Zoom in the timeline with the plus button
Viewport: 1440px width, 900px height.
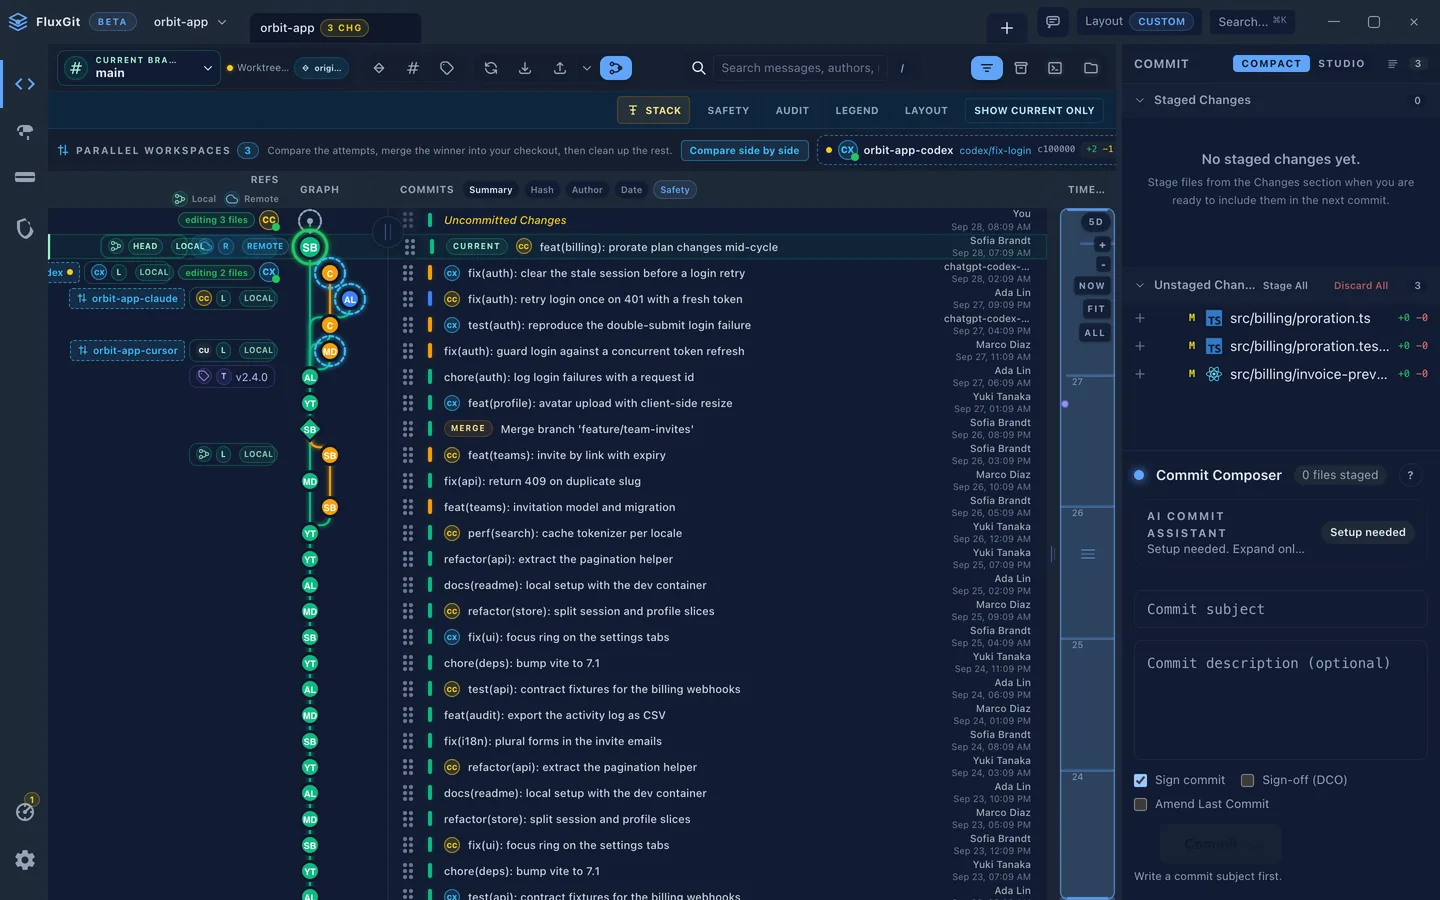coord(1102,245)
